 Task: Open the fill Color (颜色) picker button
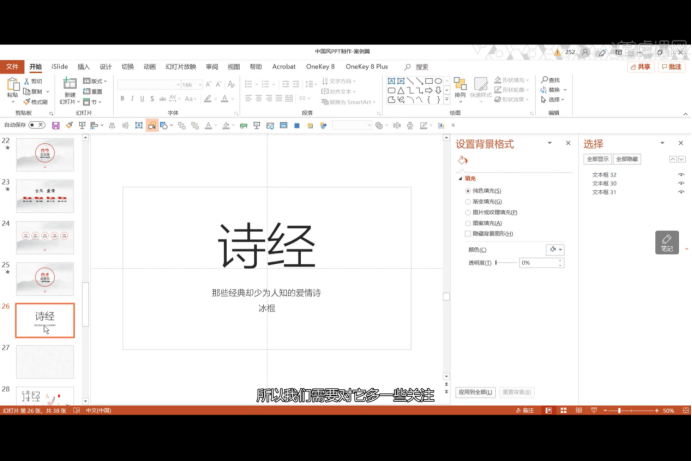(555, 250)
